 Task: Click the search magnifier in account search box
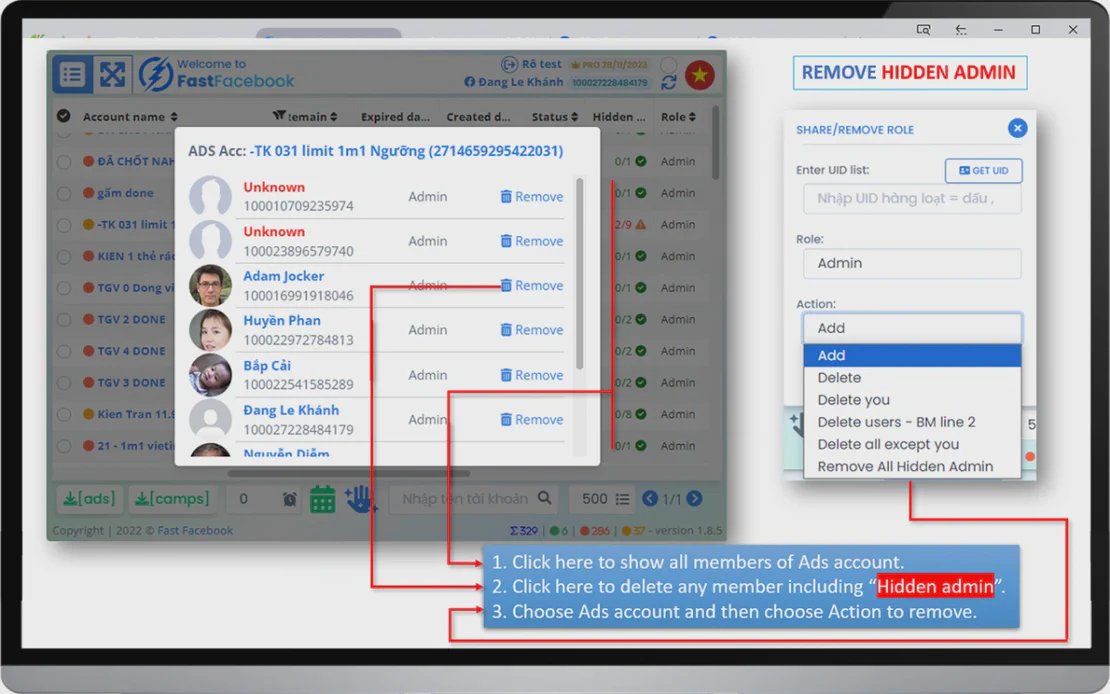point(544,498)
